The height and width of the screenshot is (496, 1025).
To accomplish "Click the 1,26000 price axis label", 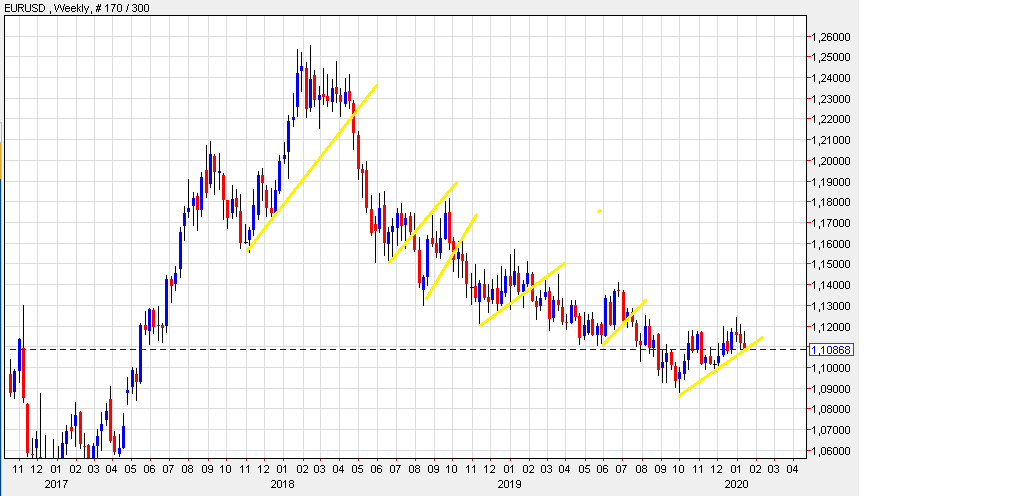I will pos(831,37).
